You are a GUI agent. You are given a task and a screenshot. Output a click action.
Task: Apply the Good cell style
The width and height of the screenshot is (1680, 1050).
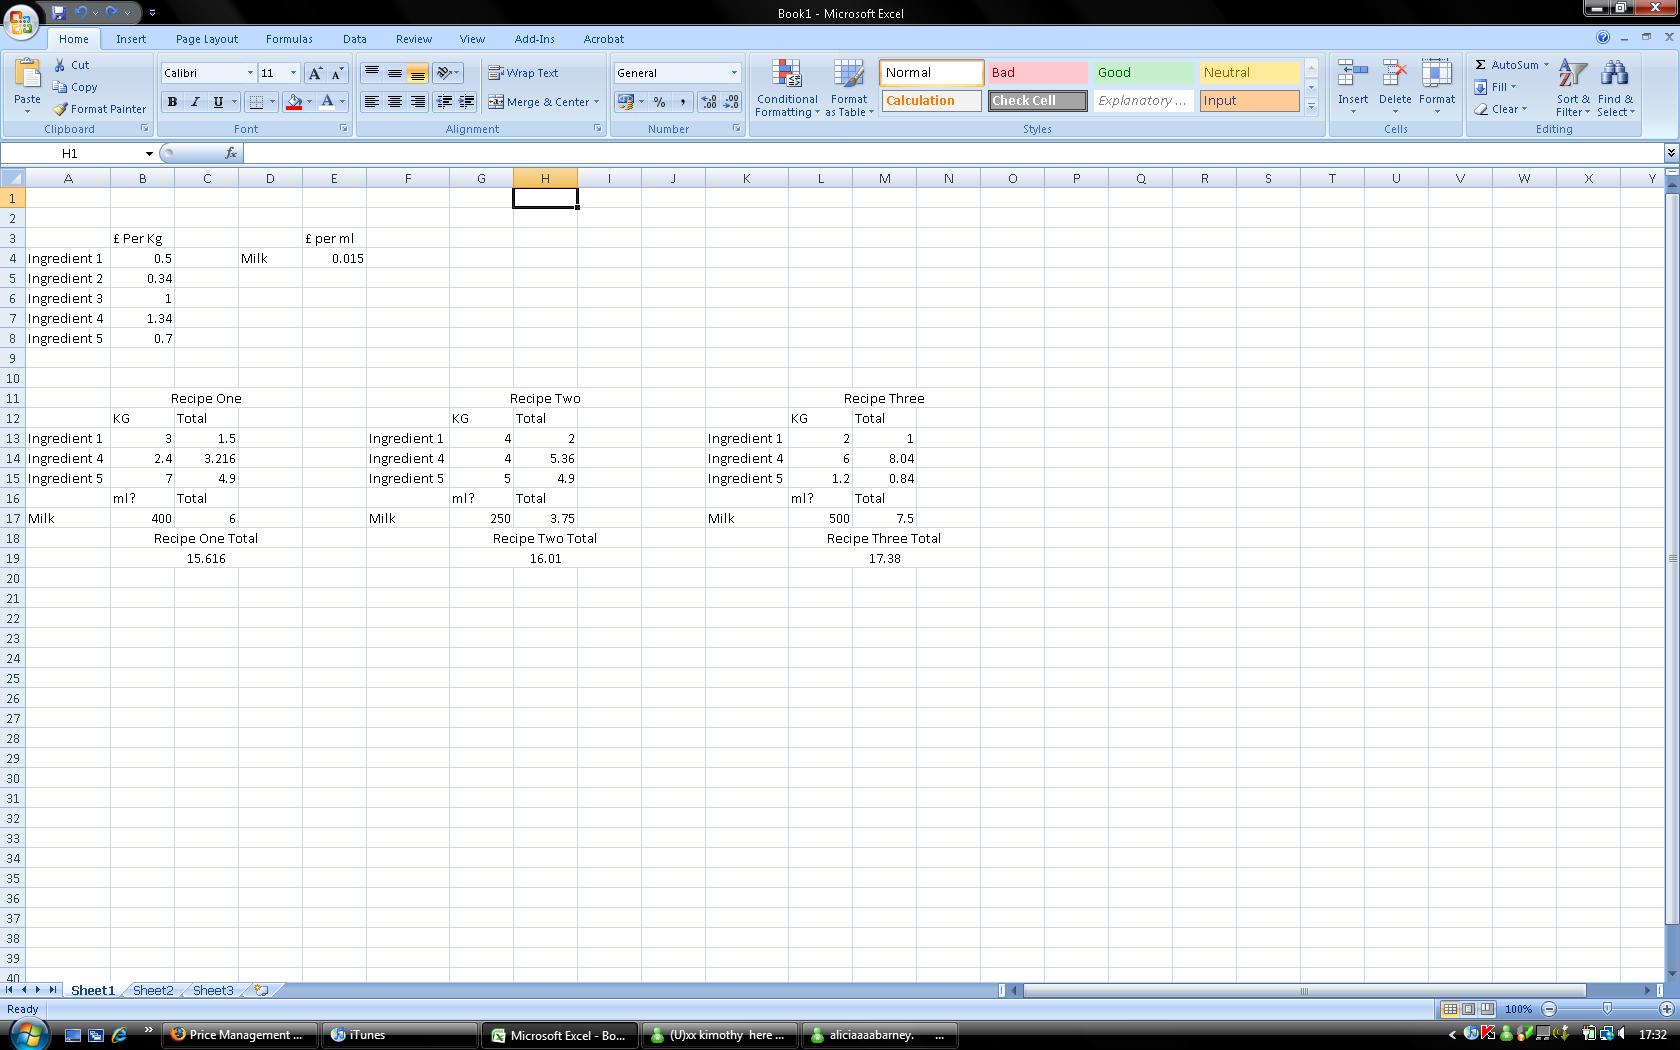pyautogui.click(x=1143, y=73)
